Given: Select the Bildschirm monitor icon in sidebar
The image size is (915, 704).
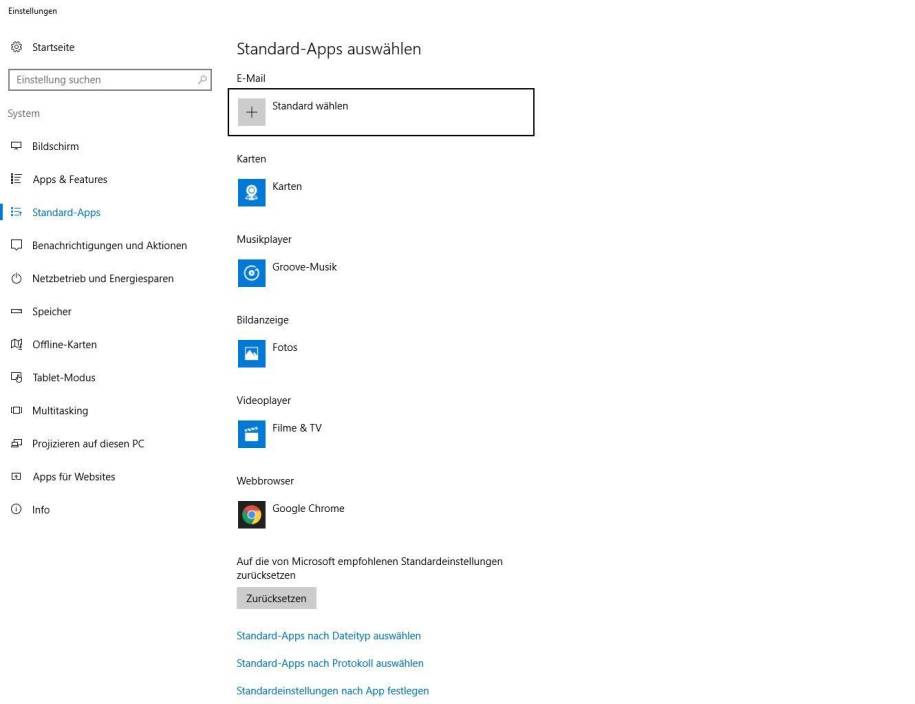Looking at the screenshot, I should (x=18, y=145).
